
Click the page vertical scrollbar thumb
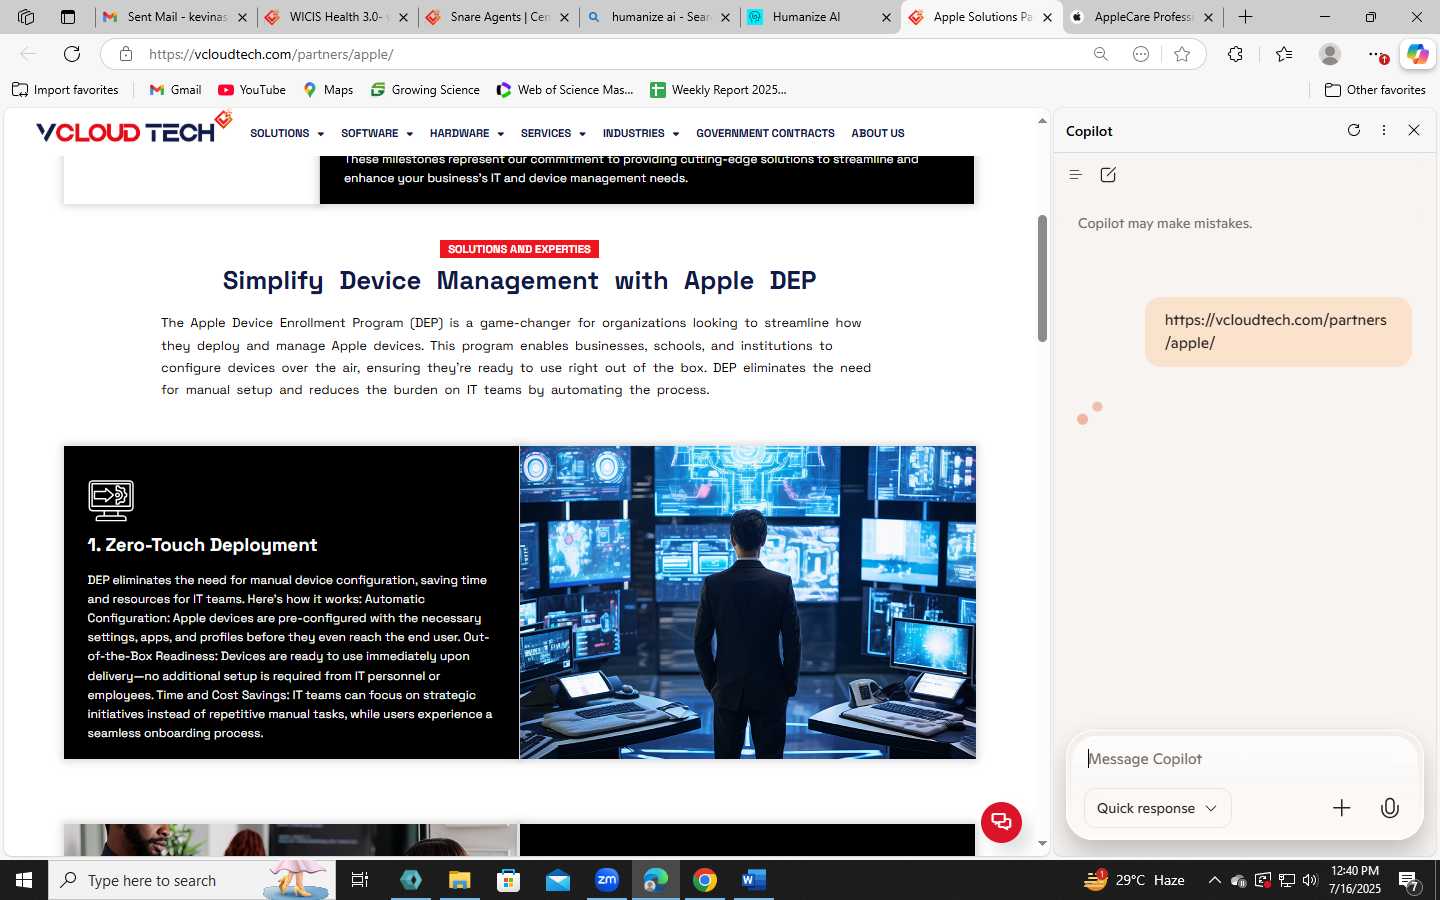(x=1042, y=278)
